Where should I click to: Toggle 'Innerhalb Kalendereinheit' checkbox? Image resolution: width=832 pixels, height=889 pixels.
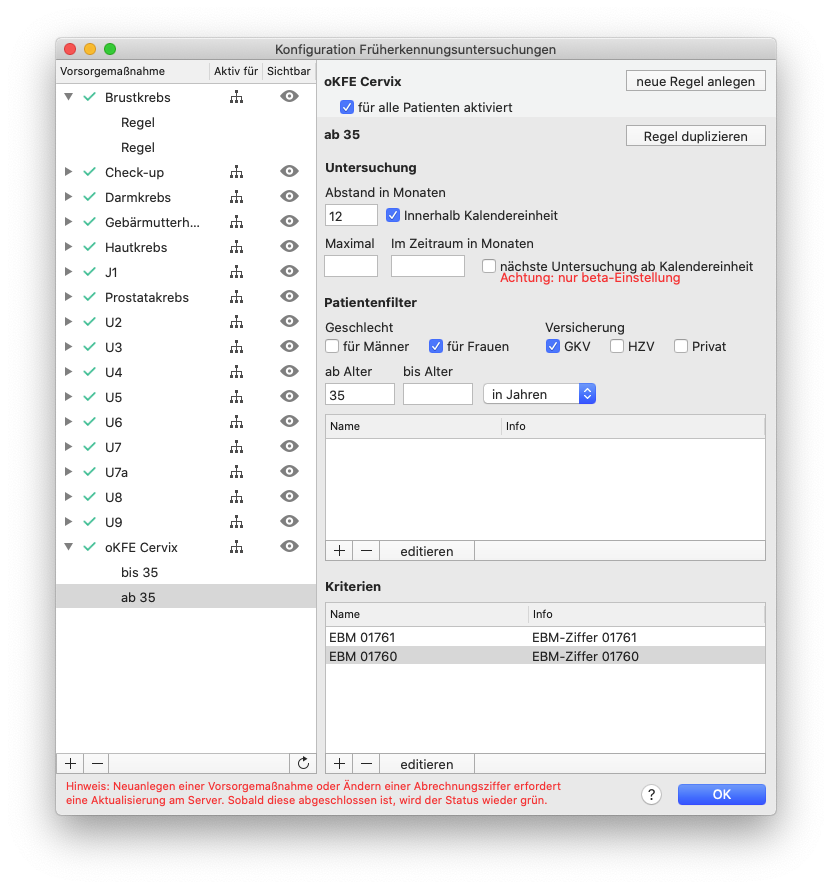click(392, 215)
